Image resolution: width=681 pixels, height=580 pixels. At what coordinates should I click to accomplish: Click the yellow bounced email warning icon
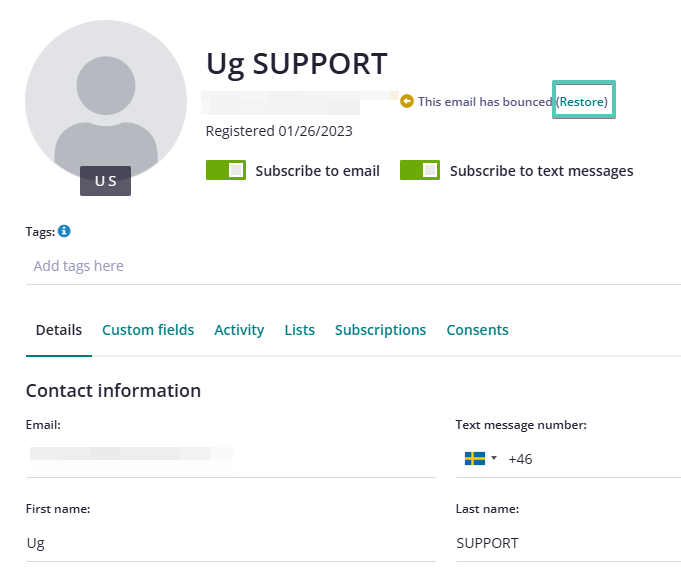click(x=407, y=102)
